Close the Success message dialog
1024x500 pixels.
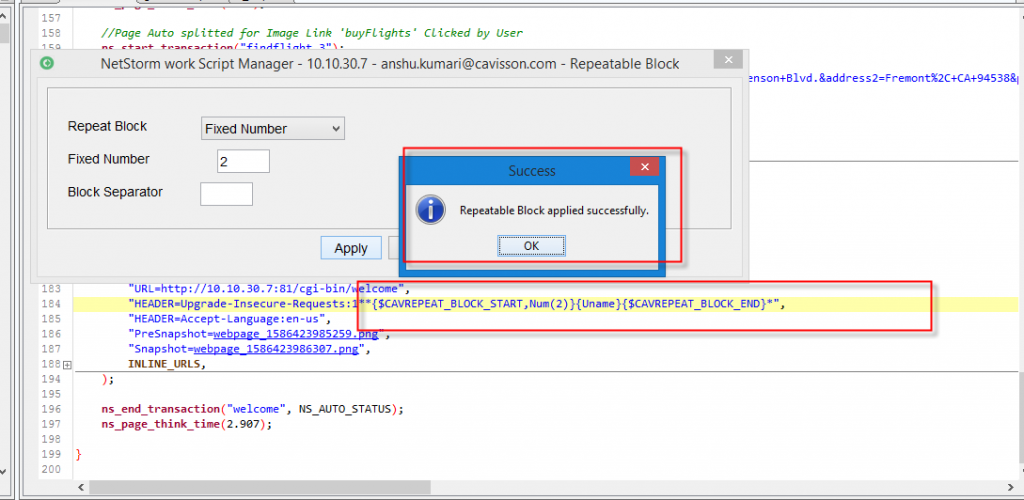click(645, 170)
